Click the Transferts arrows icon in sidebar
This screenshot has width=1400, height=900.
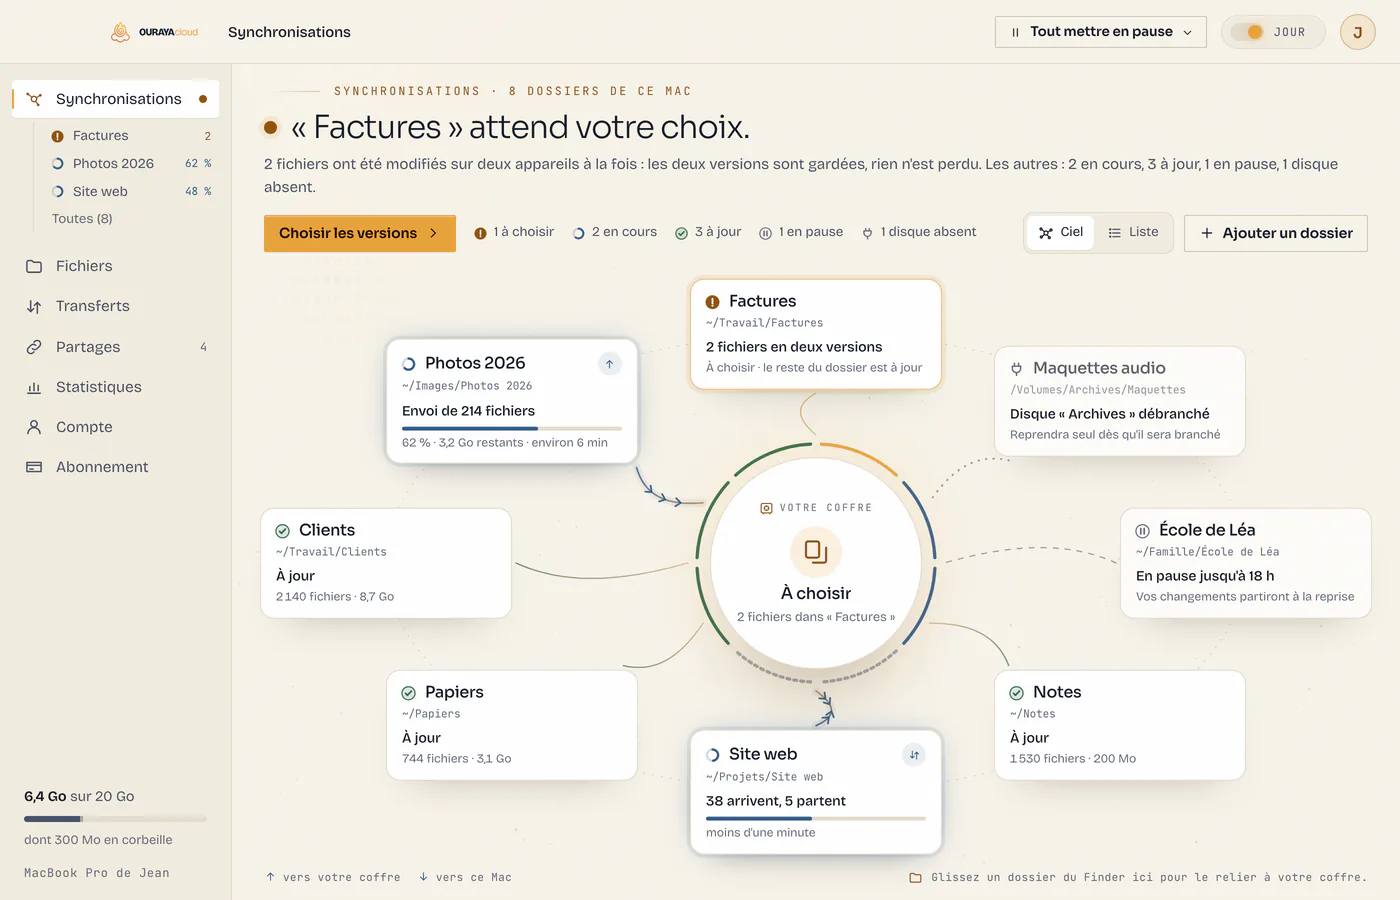click(x=34, y=307)
